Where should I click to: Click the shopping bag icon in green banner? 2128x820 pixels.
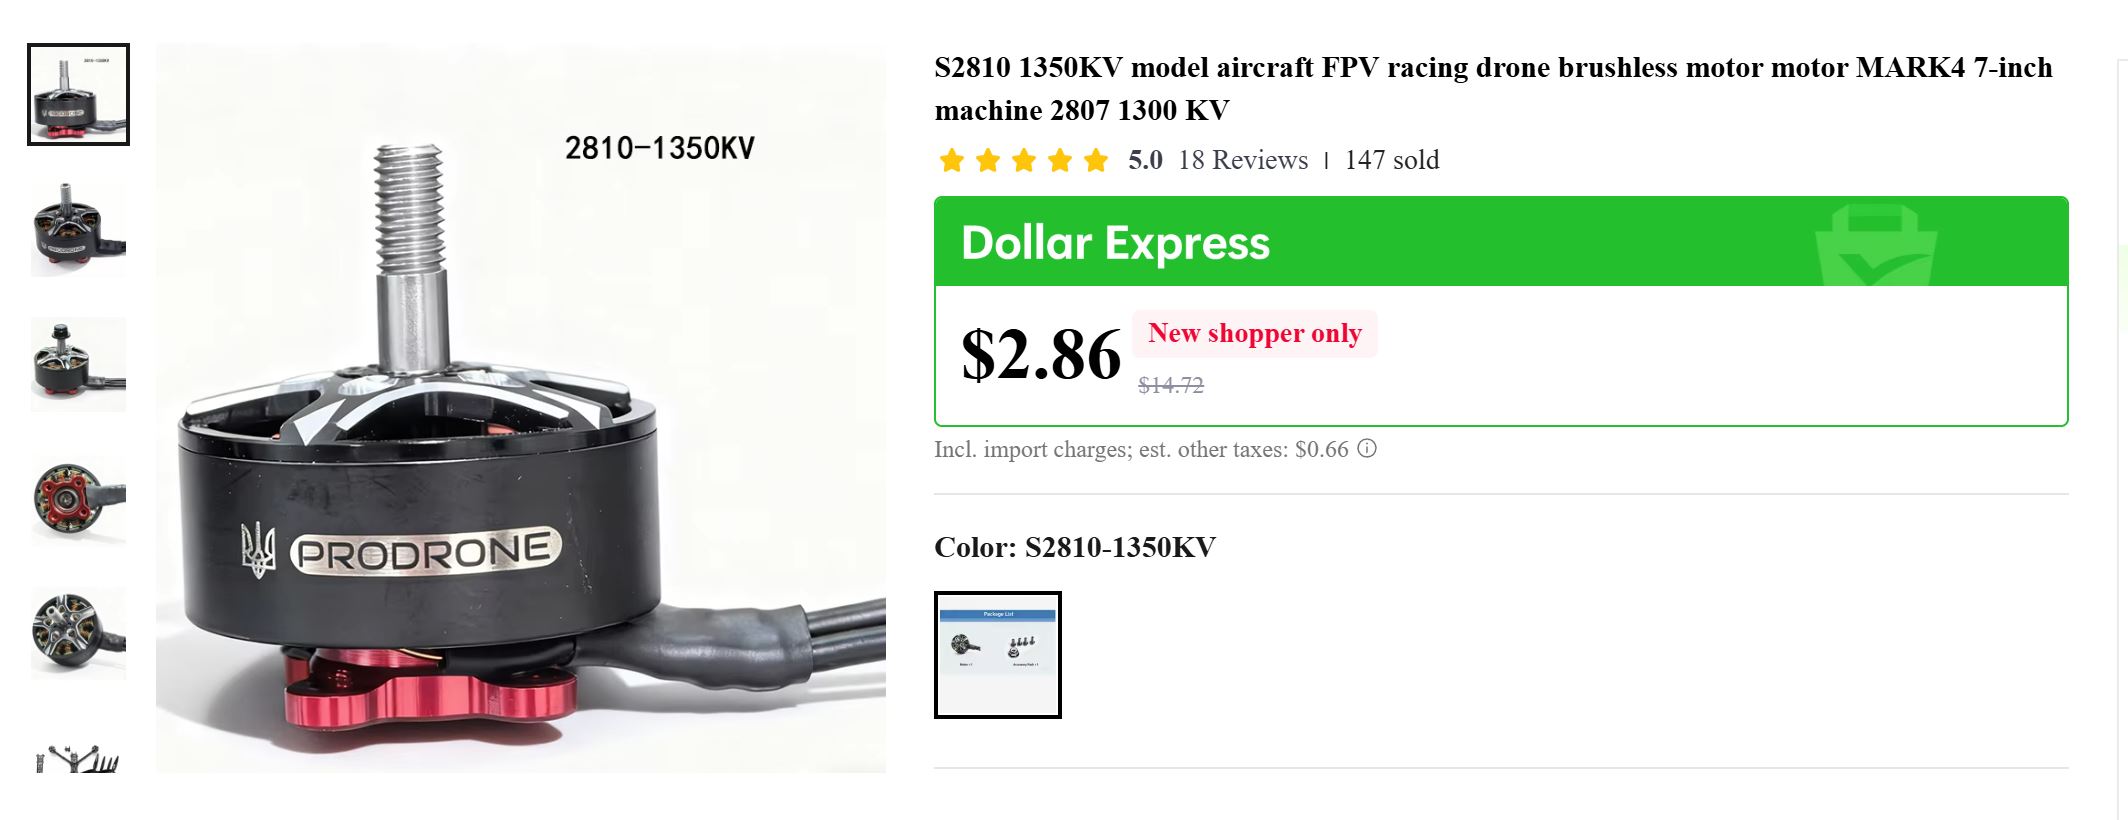[x=1876, y=245]
